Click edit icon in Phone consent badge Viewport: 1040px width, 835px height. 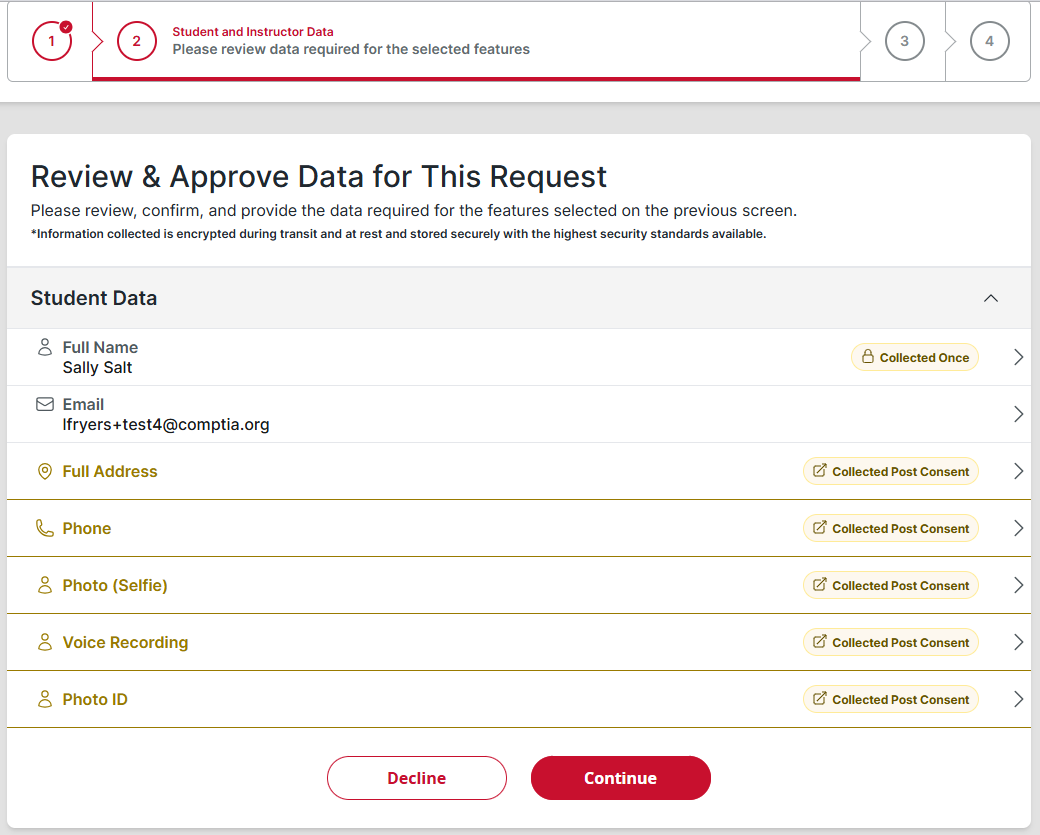click(820, 527)
